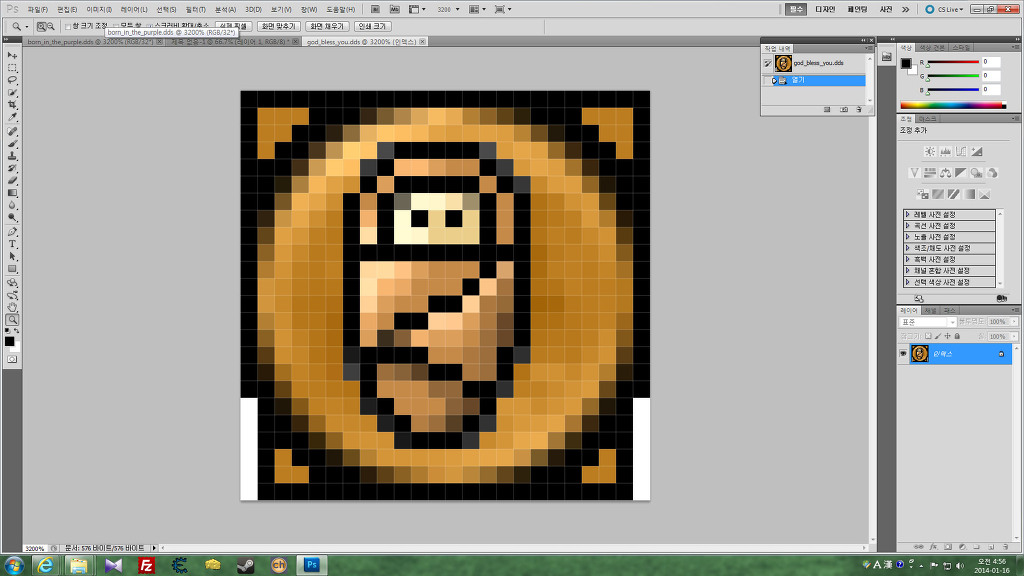Select the Crop tool
Screen dimensions: 1024x576
[13, 105]
